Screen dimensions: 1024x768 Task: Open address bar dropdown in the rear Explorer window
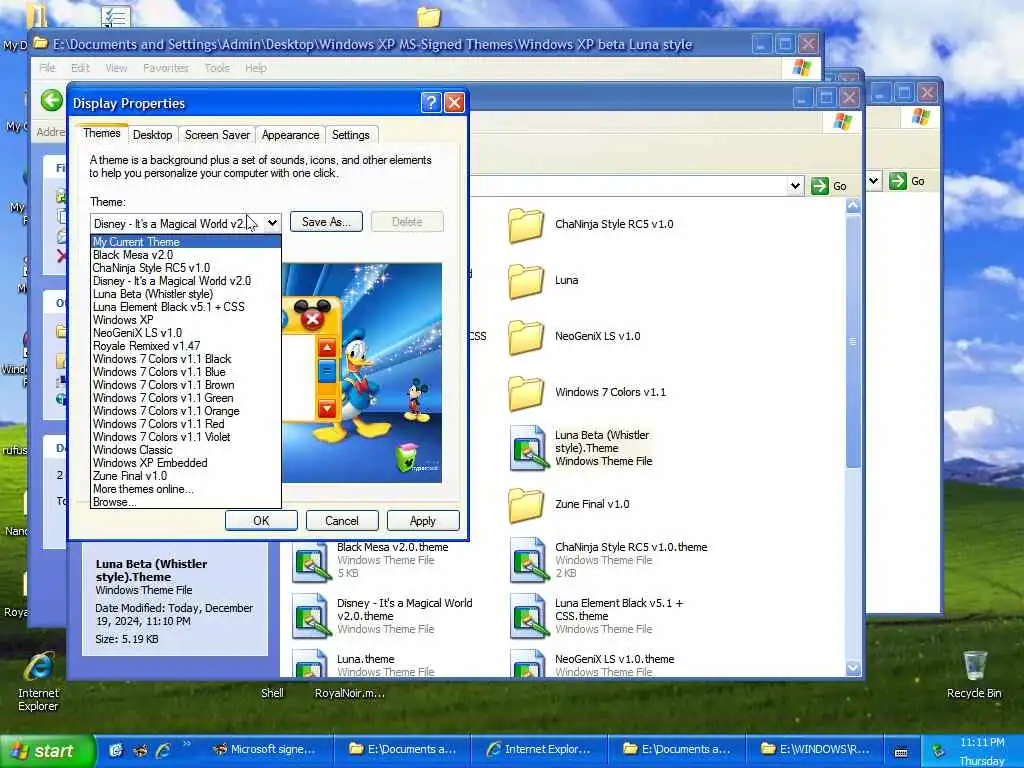874,180
